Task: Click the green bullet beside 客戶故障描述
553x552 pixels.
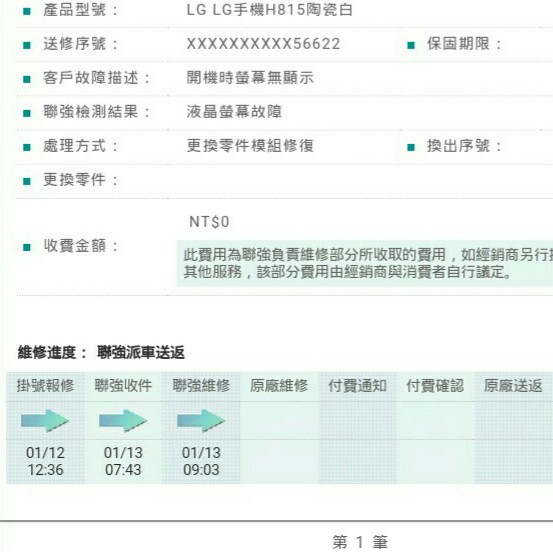Action: coord(27,79)
